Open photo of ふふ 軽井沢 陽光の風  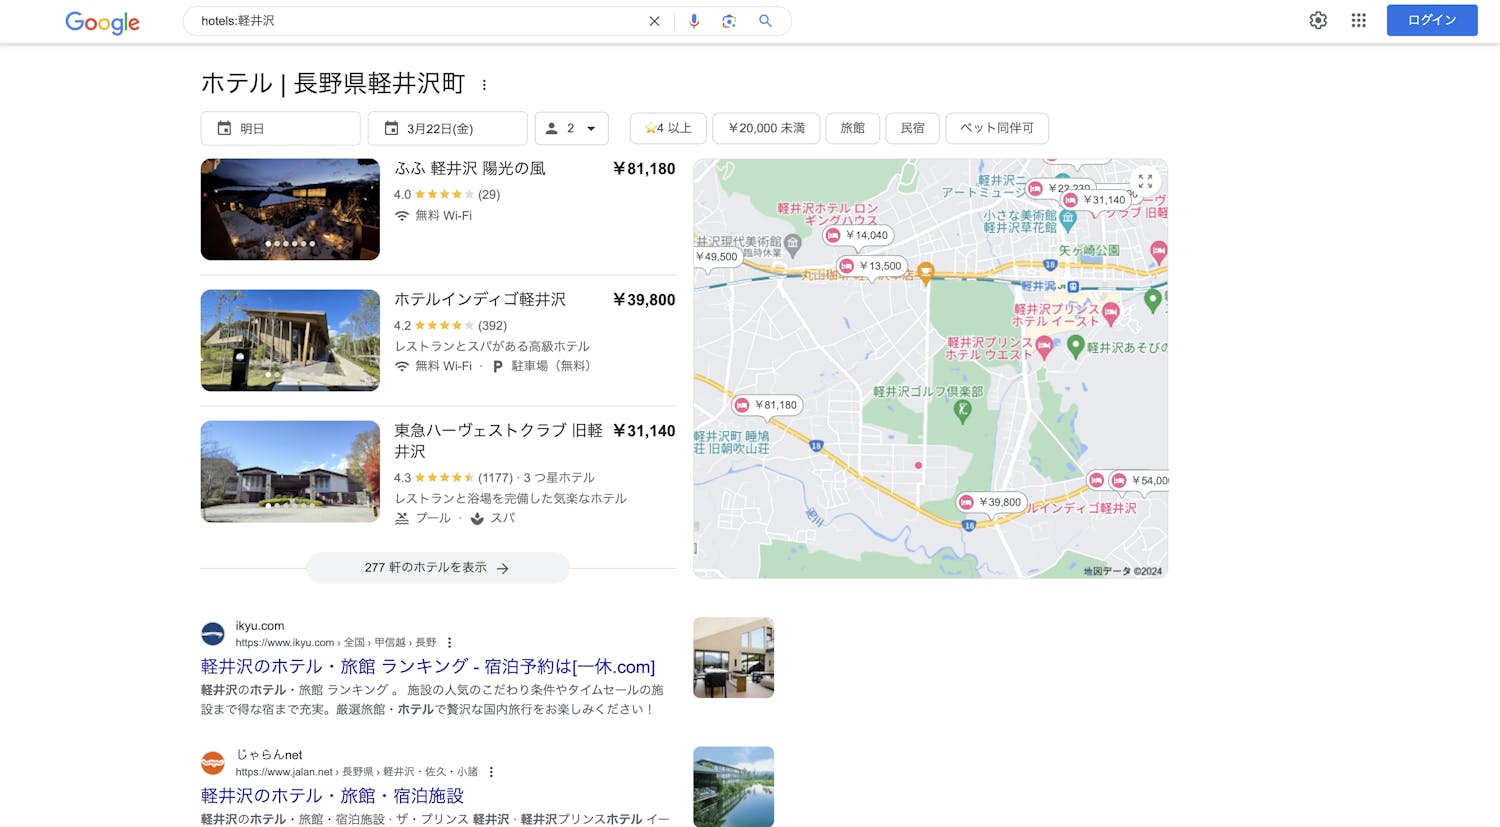click(x=290, y=209)
